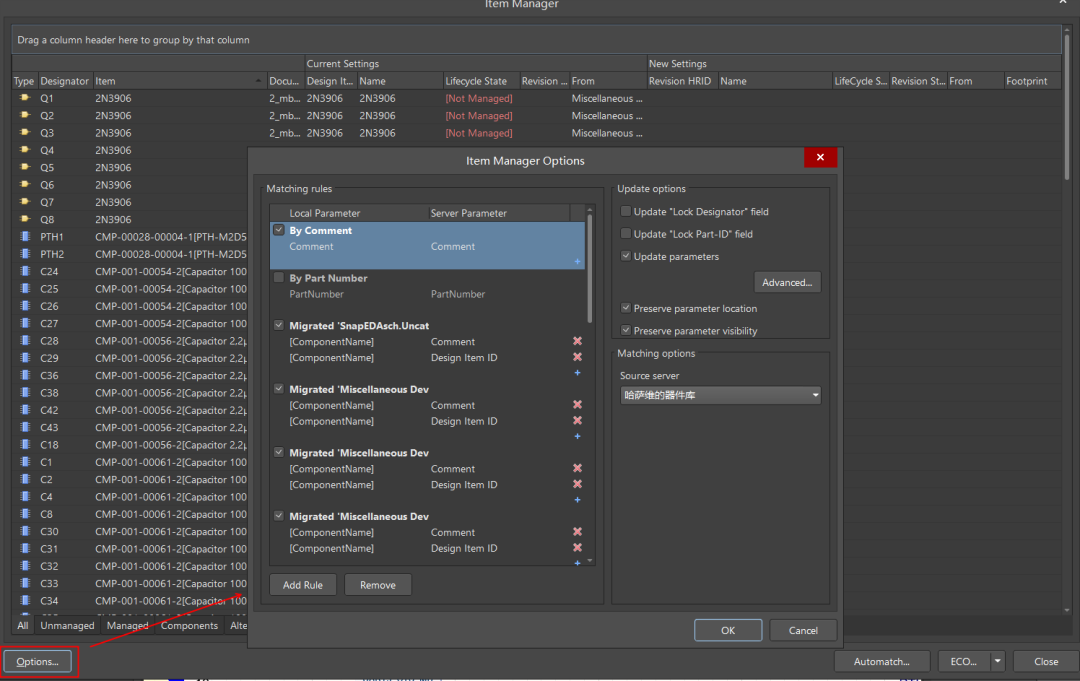The image size is (1080, 681).
Task: Confirm options with OK button
Action: (728, 630)
